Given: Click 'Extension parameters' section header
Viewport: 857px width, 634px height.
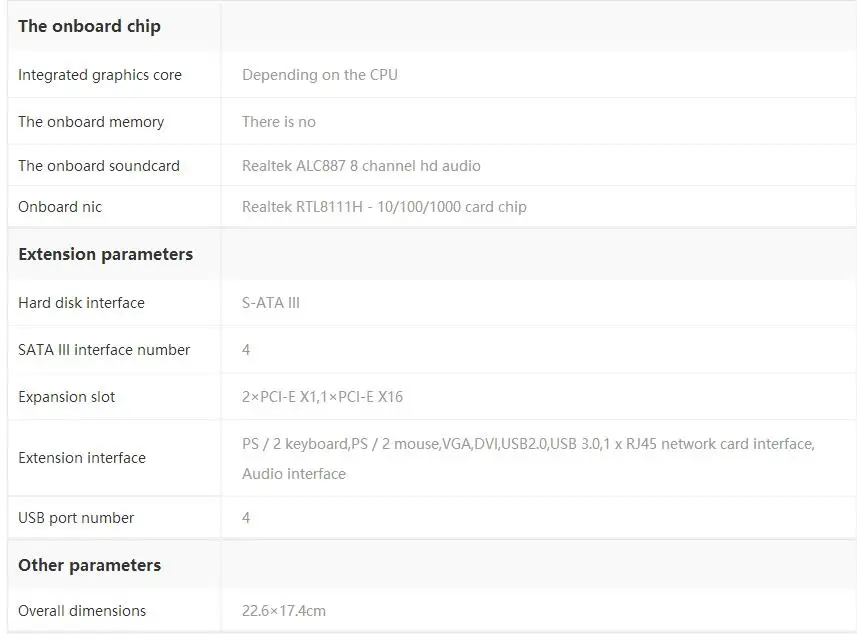Looking at the screenshot, I should tap(105, 254).
